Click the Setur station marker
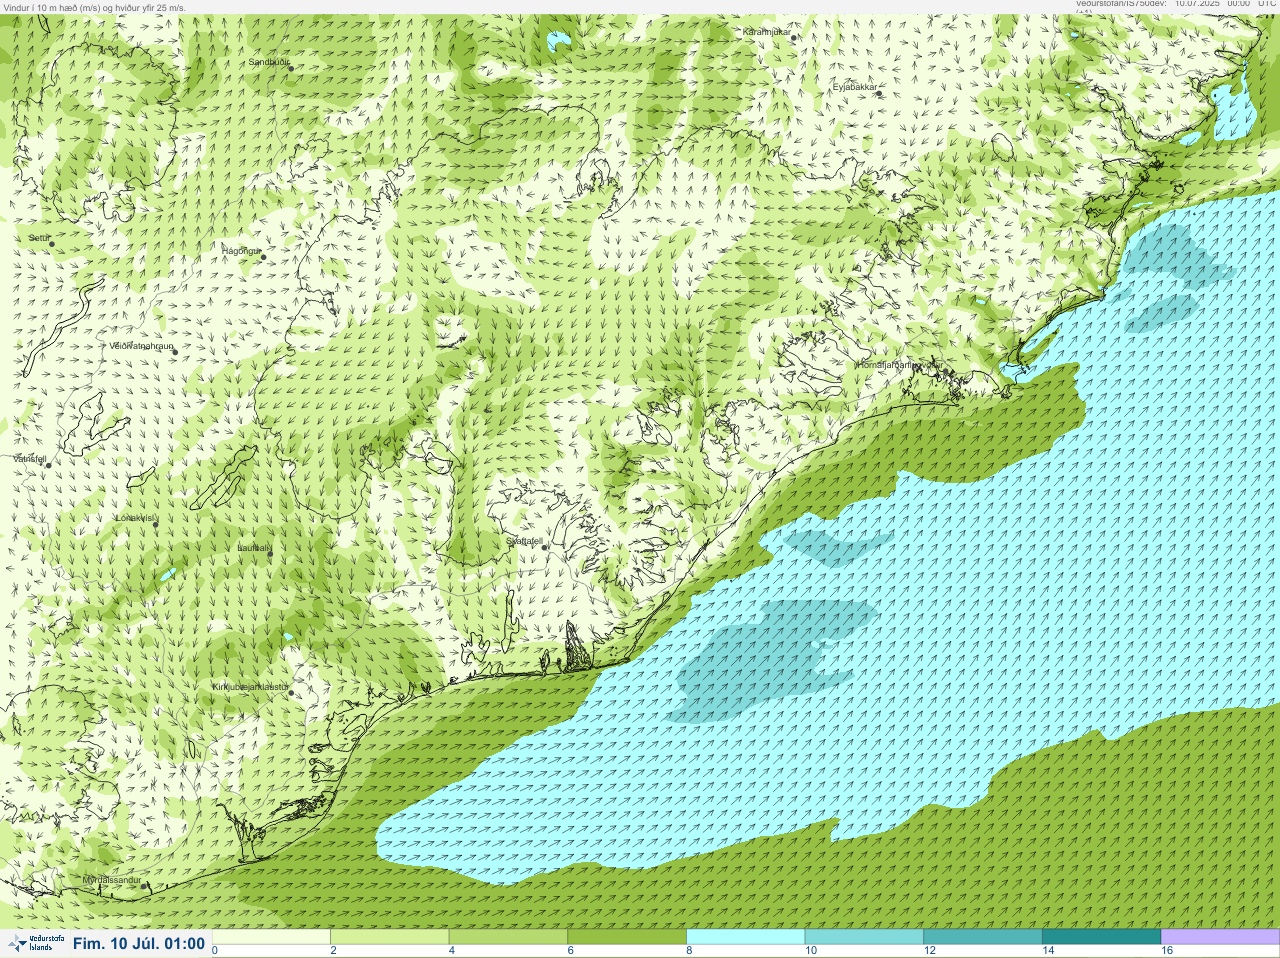Viewport: 1280px width, 958px height. tap(51, 244)
